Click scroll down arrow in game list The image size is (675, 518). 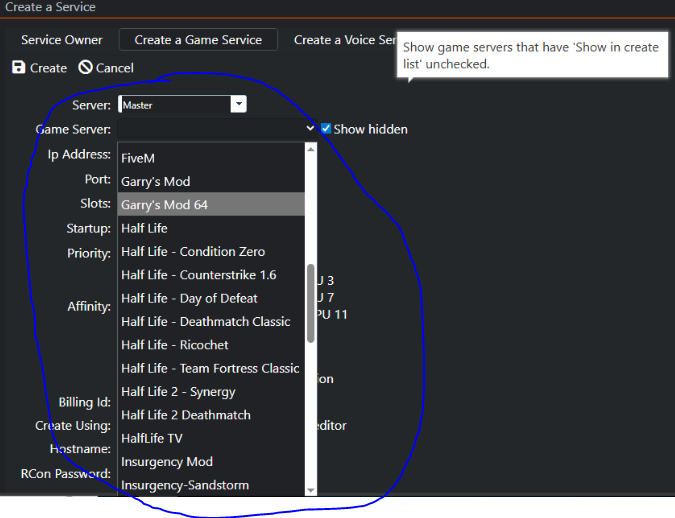tap(311, 489)
